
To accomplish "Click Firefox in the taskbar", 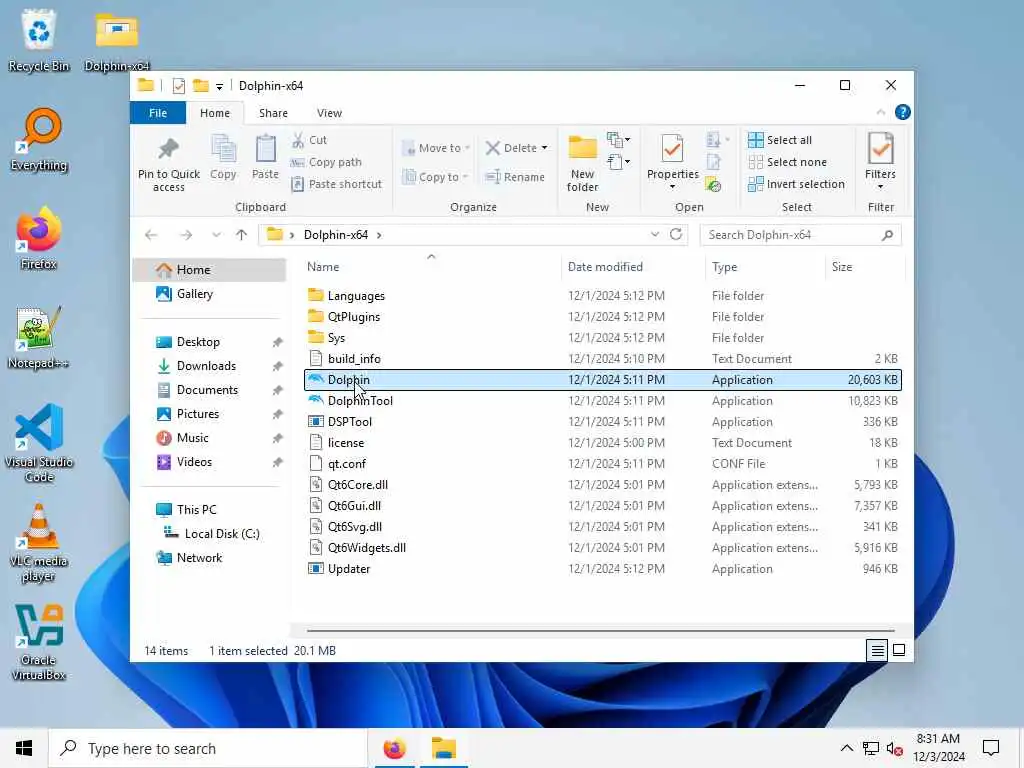I will [394, 748].
